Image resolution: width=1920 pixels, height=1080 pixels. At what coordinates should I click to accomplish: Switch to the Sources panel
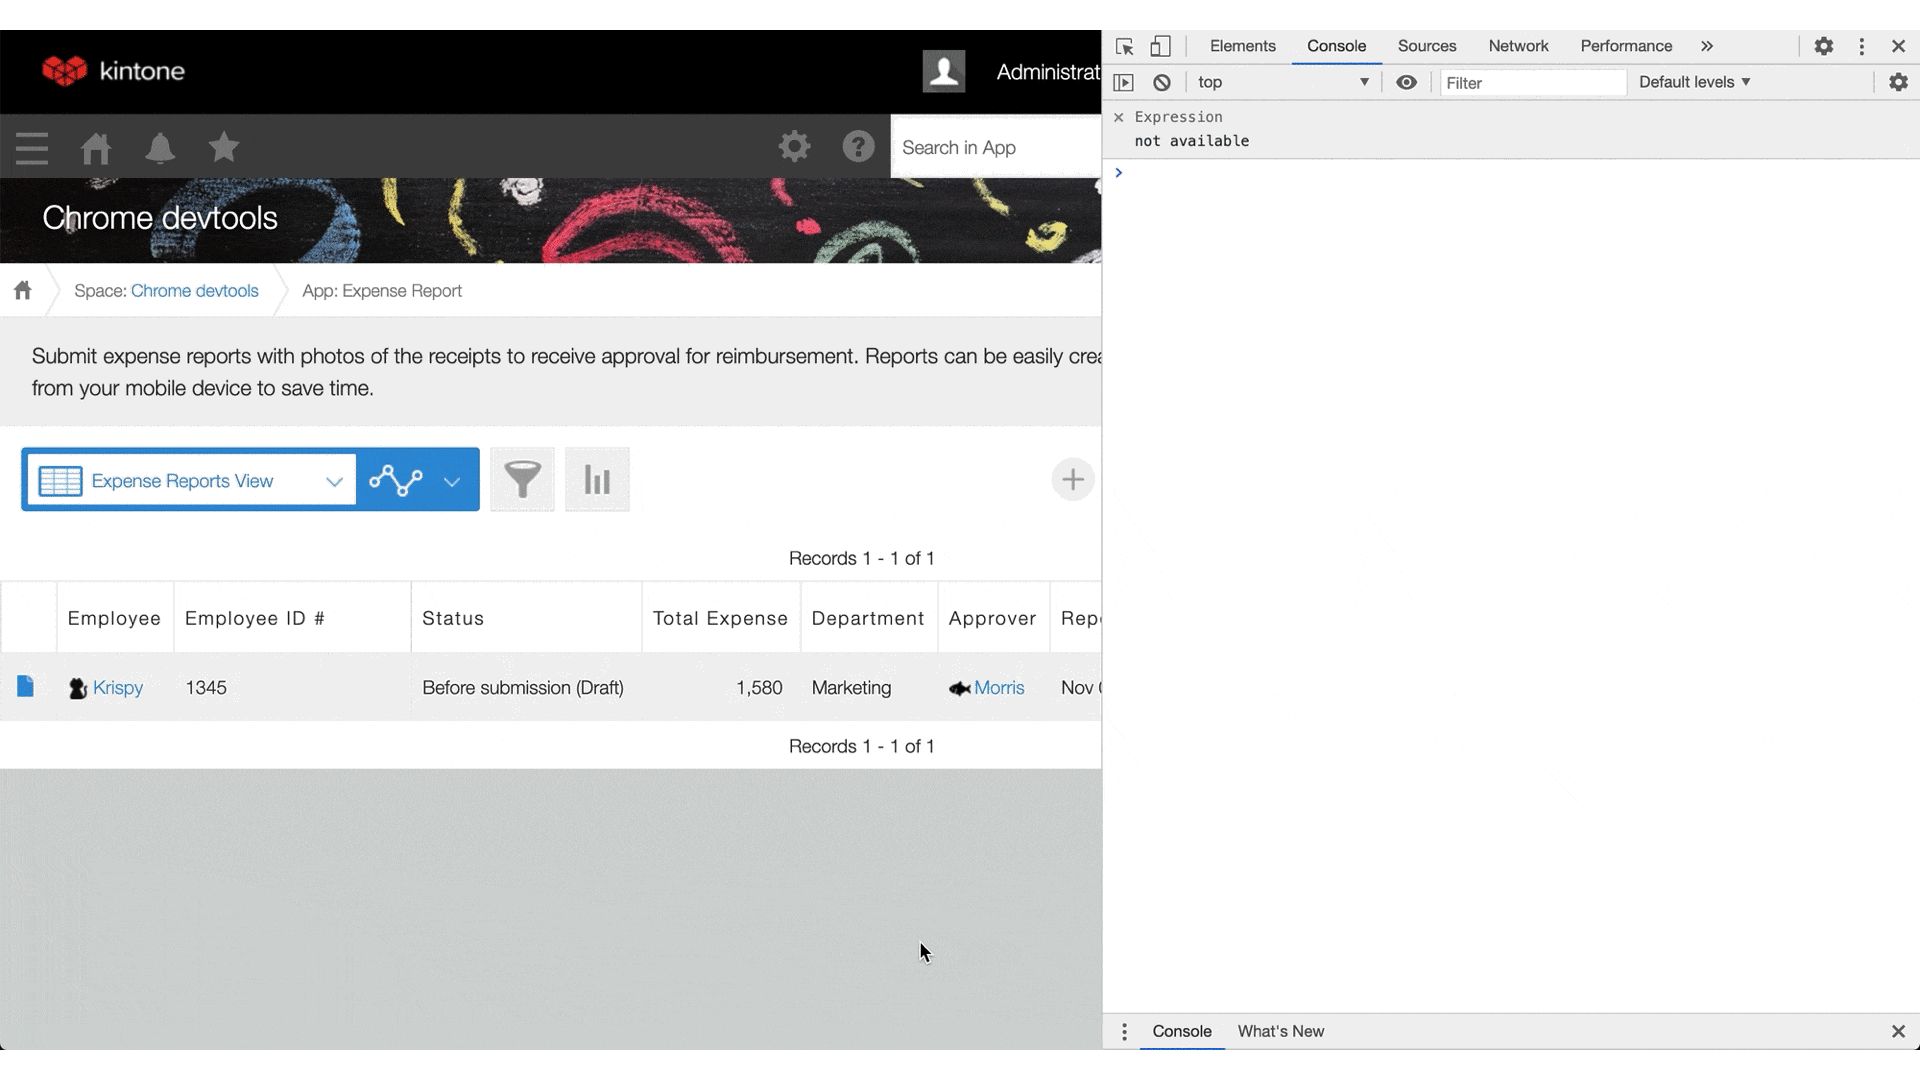pyautogui.click(x=1427, y=46)
